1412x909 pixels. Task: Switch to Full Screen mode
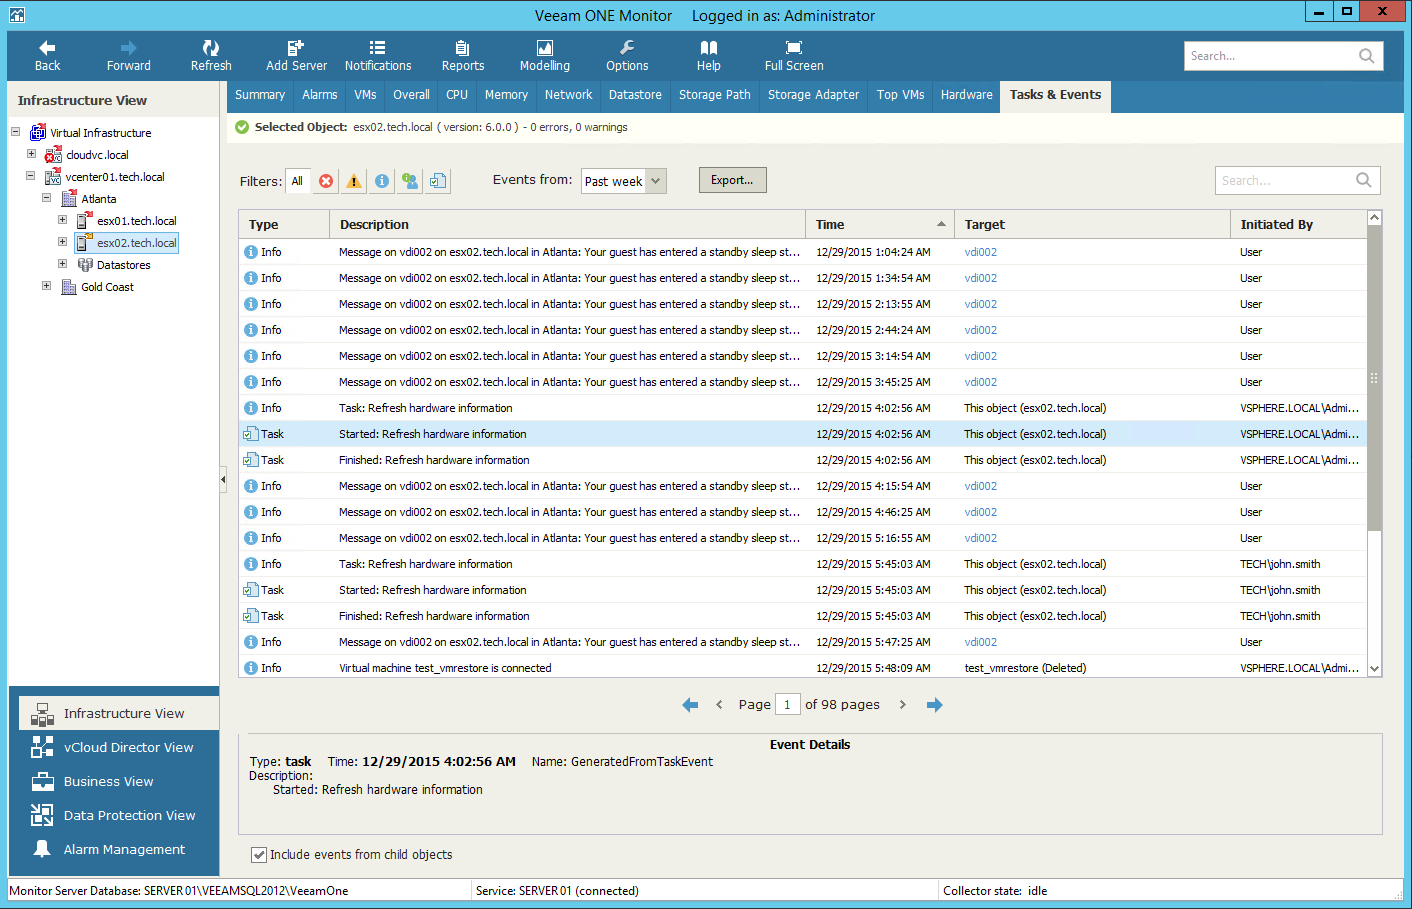pyautogui.click(x=794, y=56)
